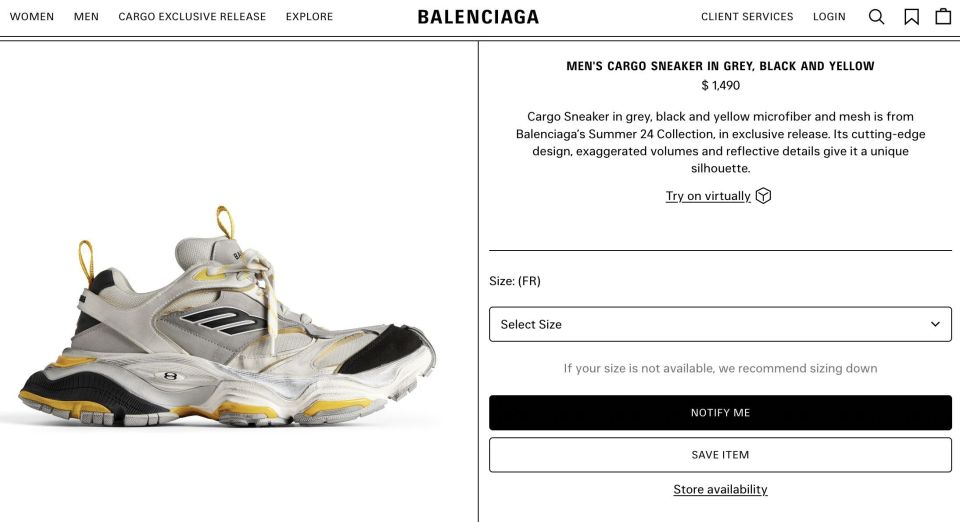Image resolution: width=960 pixels, height=522 pixels.
Task: Click the Balenciaga logo
Action: (x=478, y=17)
